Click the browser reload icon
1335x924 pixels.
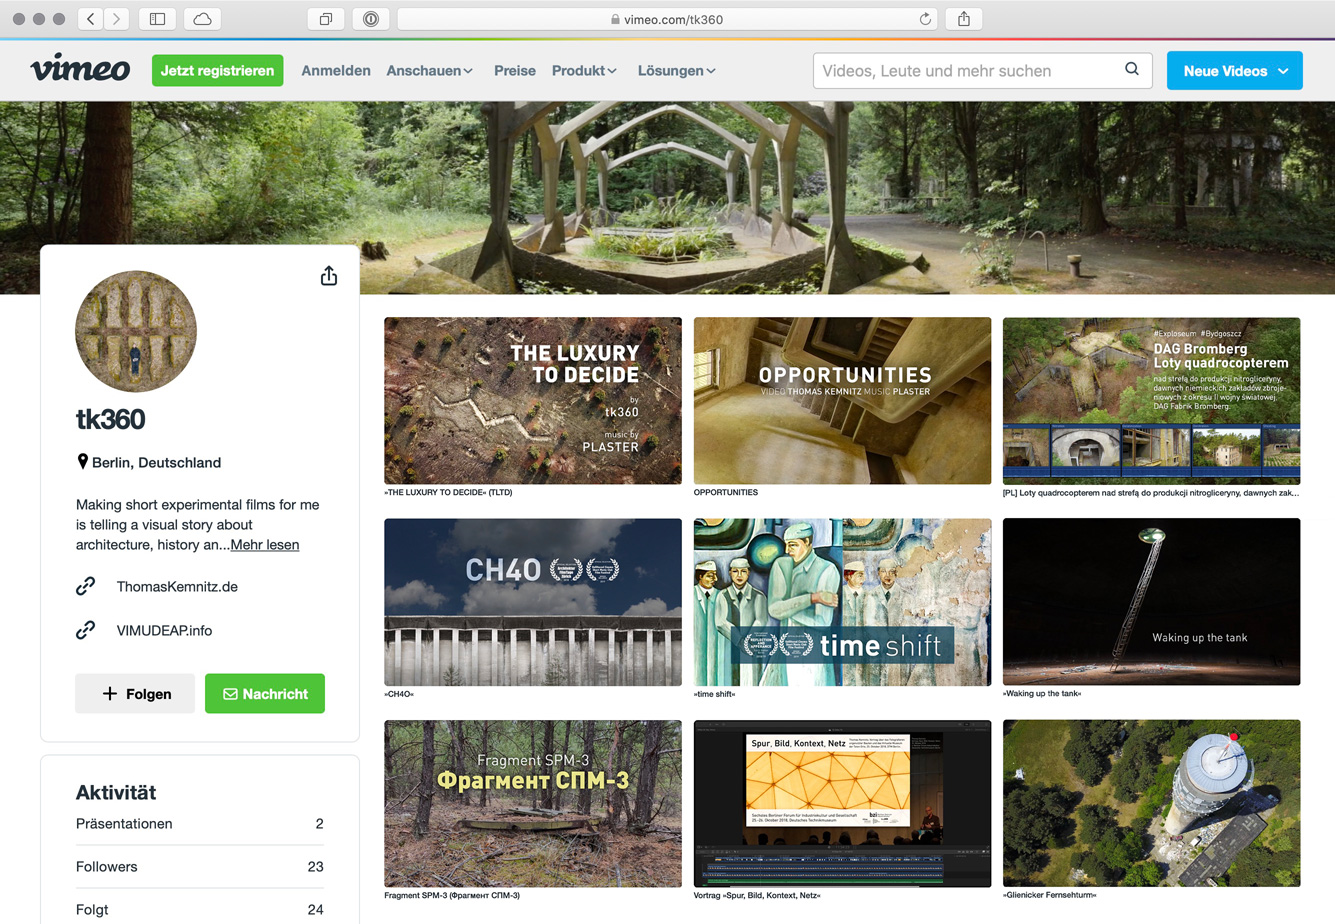[x=925, y=18]
